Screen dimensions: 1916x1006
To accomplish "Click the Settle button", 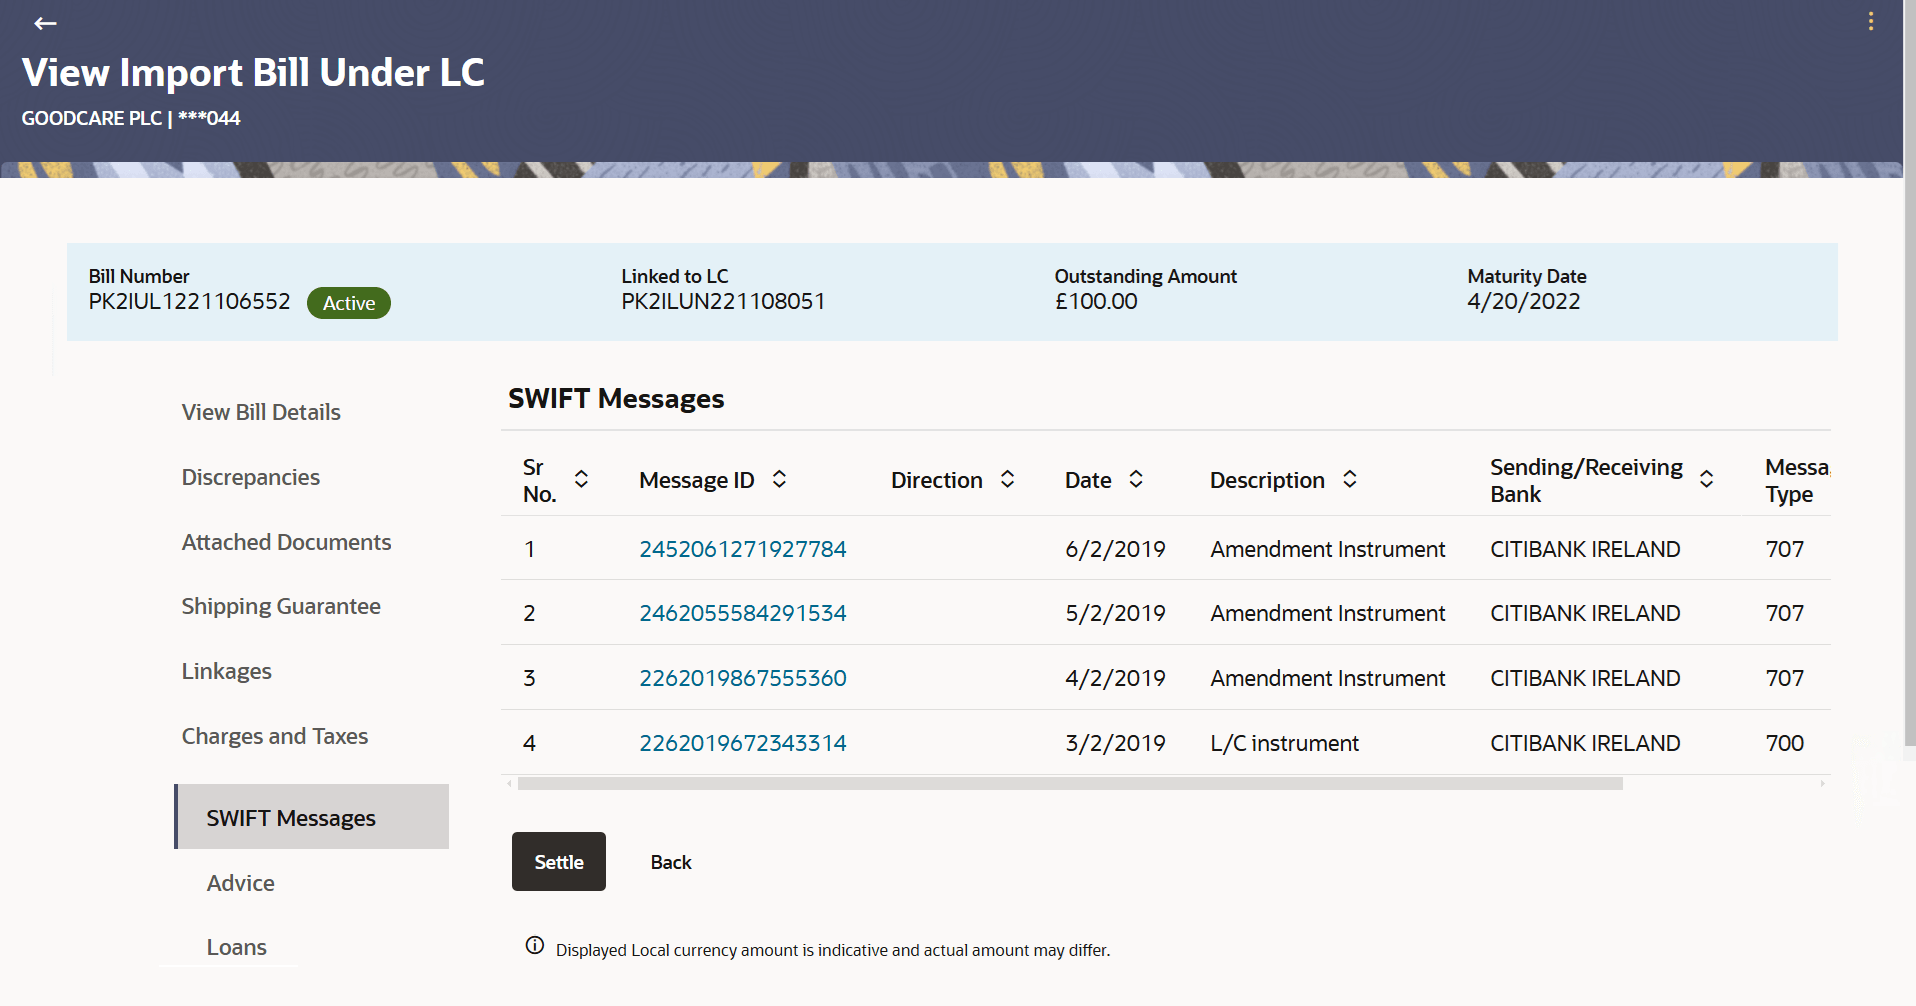I will tap(558, 861).
